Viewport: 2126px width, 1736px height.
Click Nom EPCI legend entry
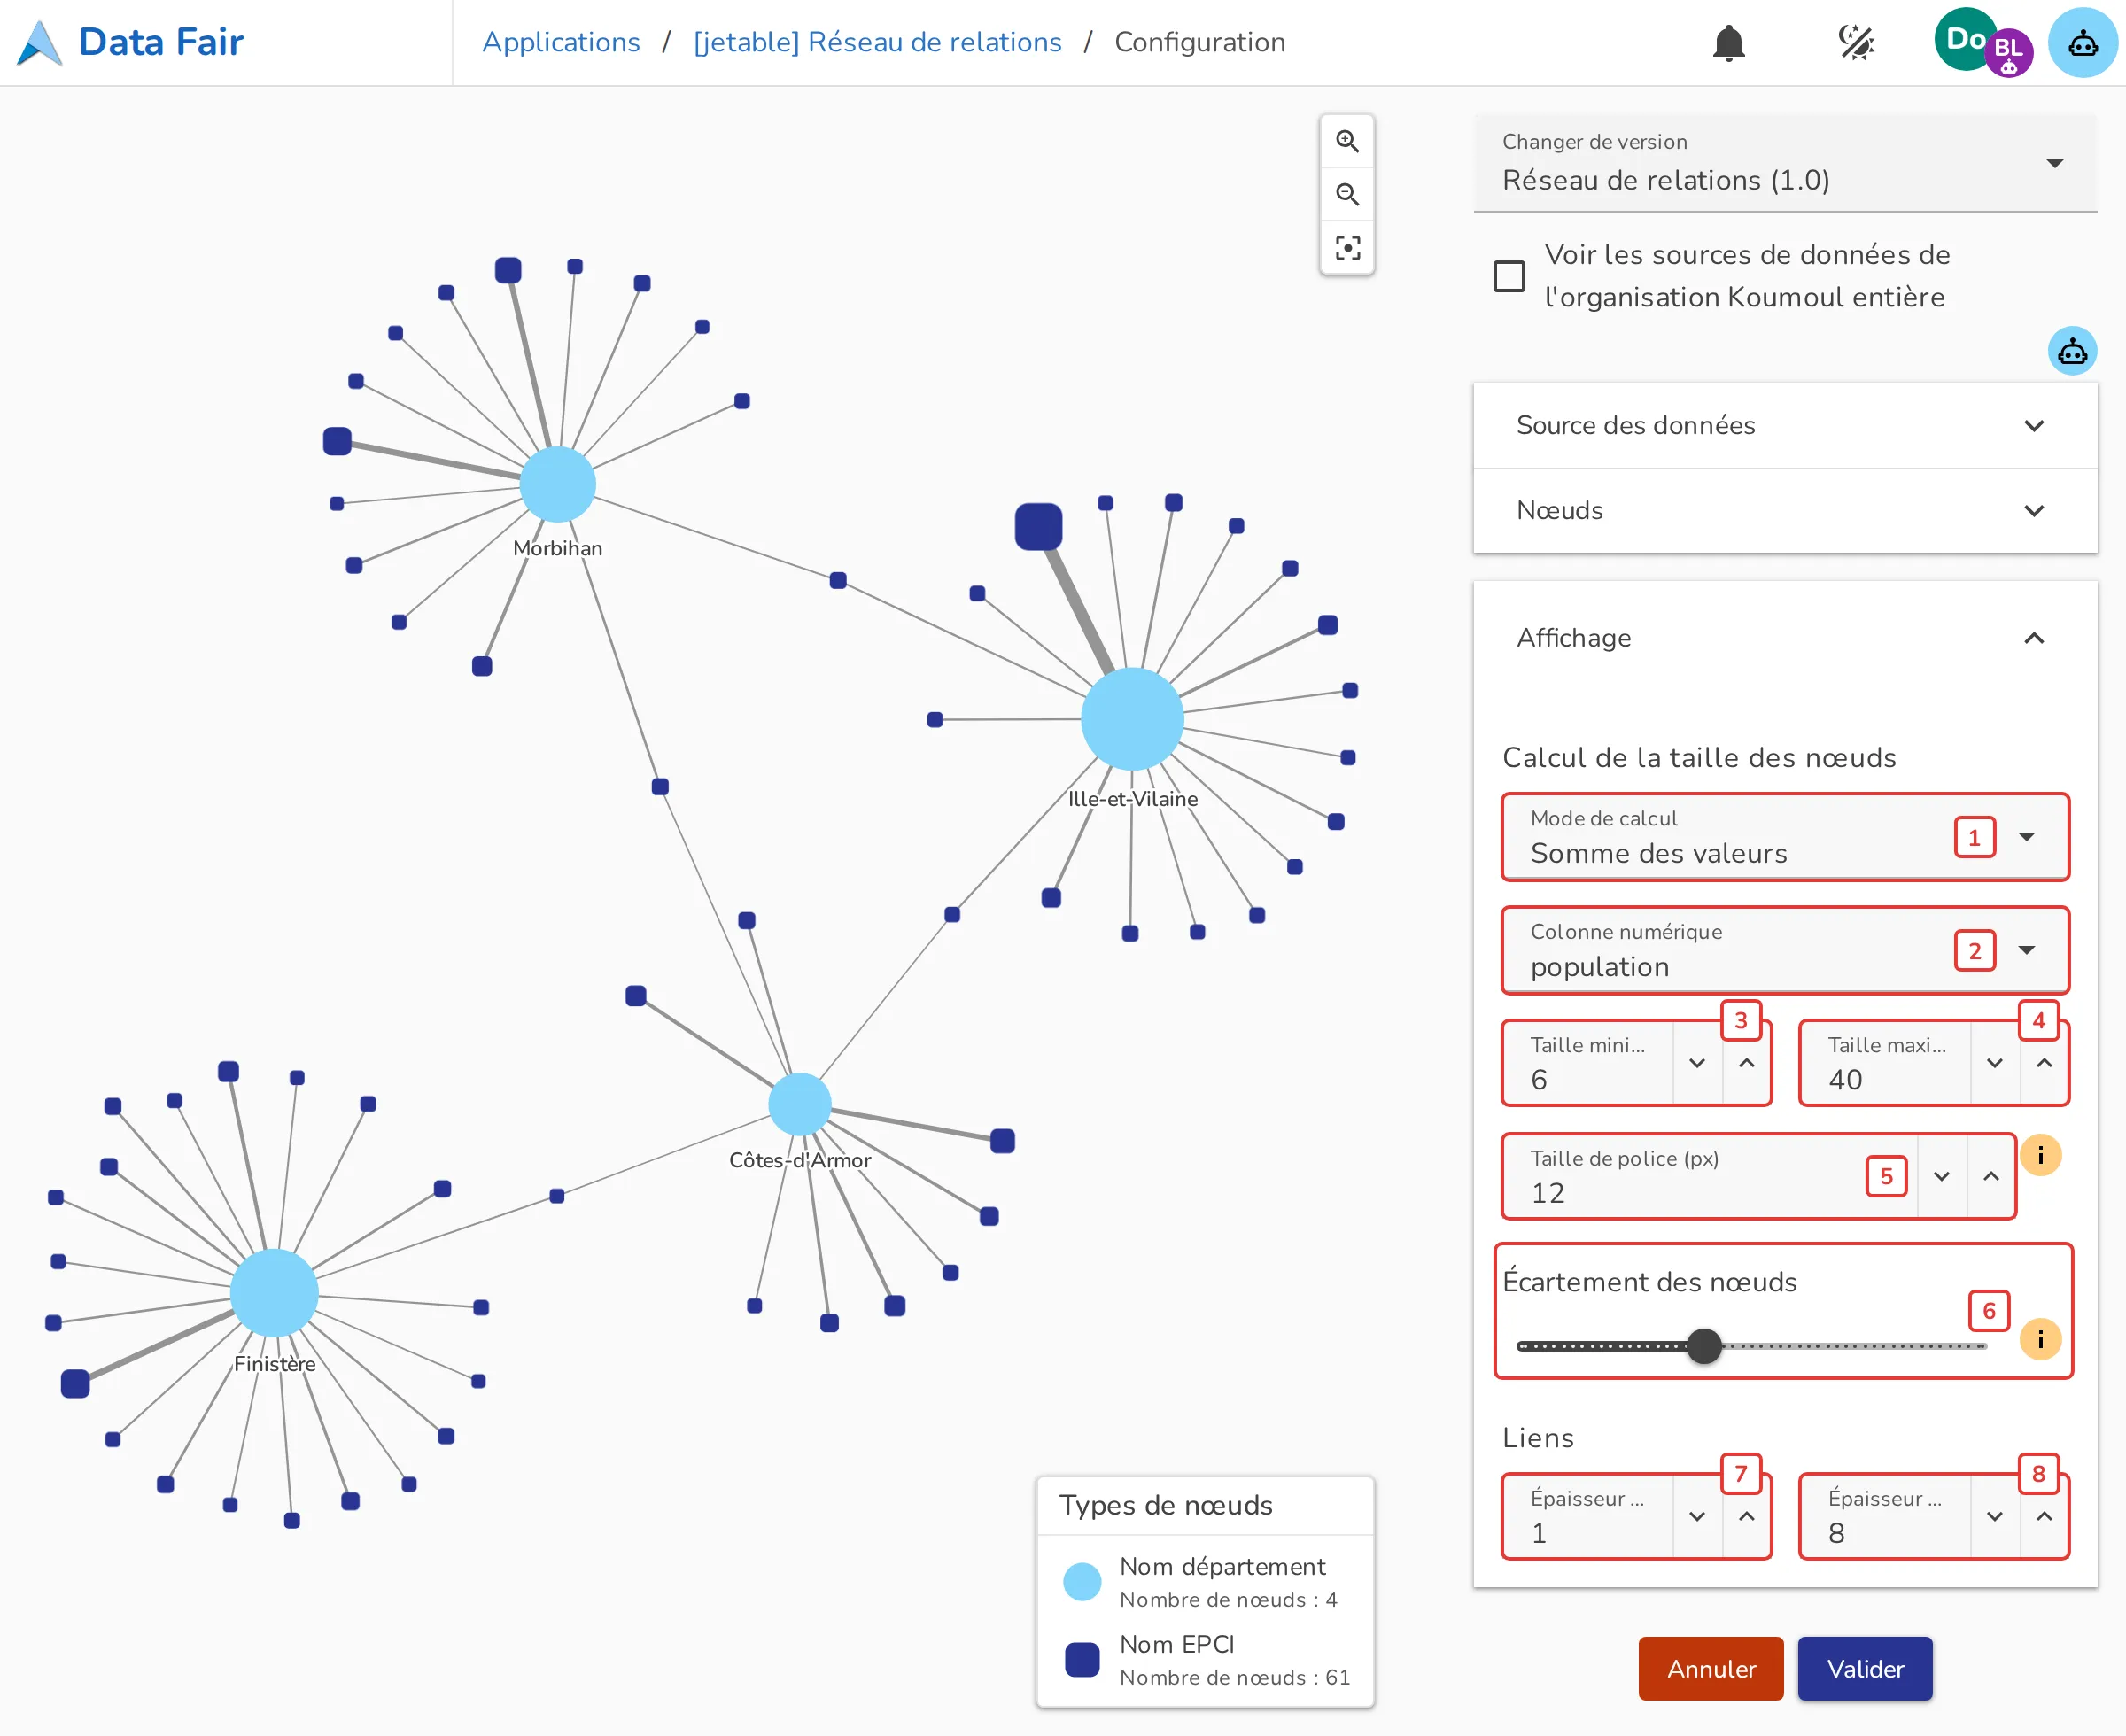point(1205,1660)
